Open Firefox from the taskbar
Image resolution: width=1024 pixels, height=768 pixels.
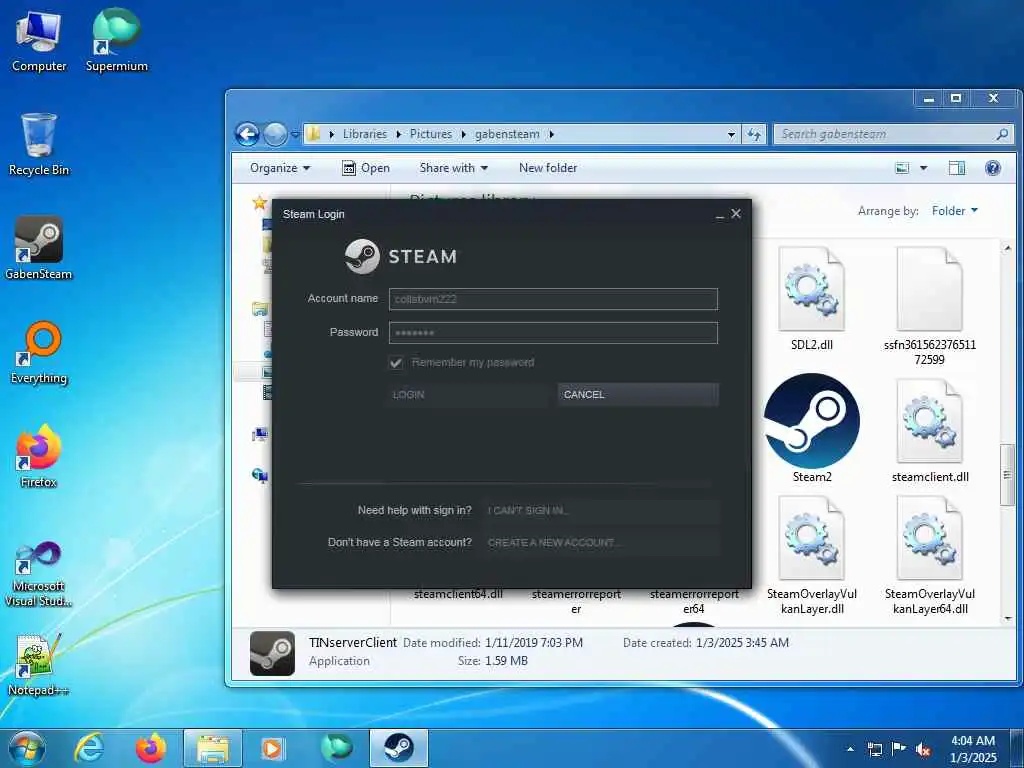(x=150, y=748)
